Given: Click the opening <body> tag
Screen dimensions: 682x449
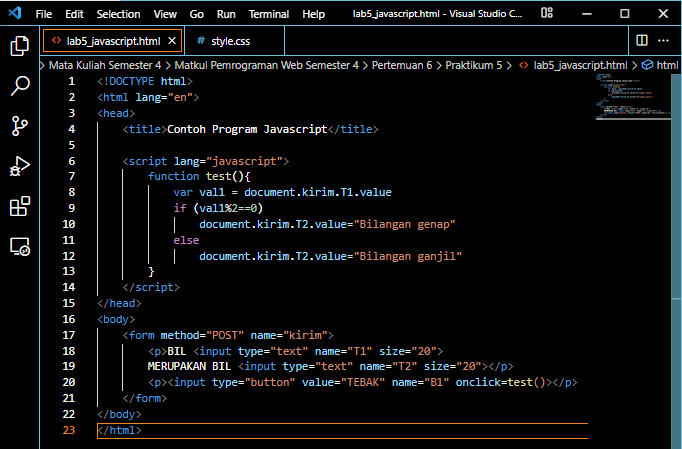Looking at the screenshot, I should pyautogui.click(x=116, y=319).
